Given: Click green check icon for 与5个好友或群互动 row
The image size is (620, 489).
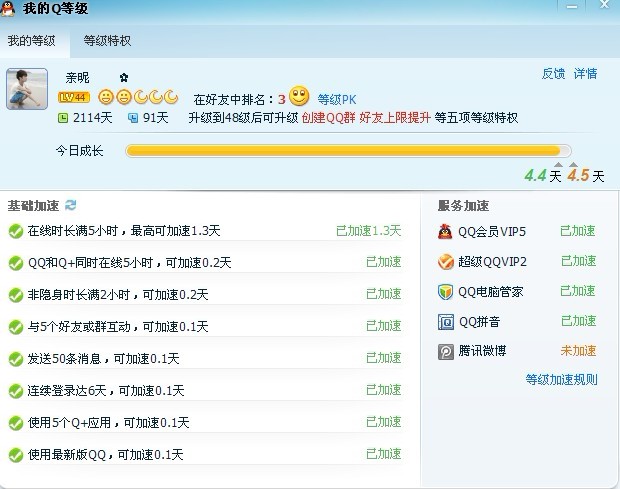Looking at the screenshot, I should pos(16,327).
